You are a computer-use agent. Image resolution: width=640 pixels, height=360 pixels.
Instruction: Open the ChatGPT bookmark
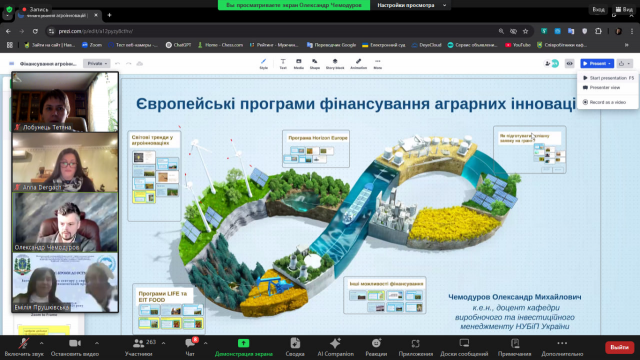click(x=178, y=45)
